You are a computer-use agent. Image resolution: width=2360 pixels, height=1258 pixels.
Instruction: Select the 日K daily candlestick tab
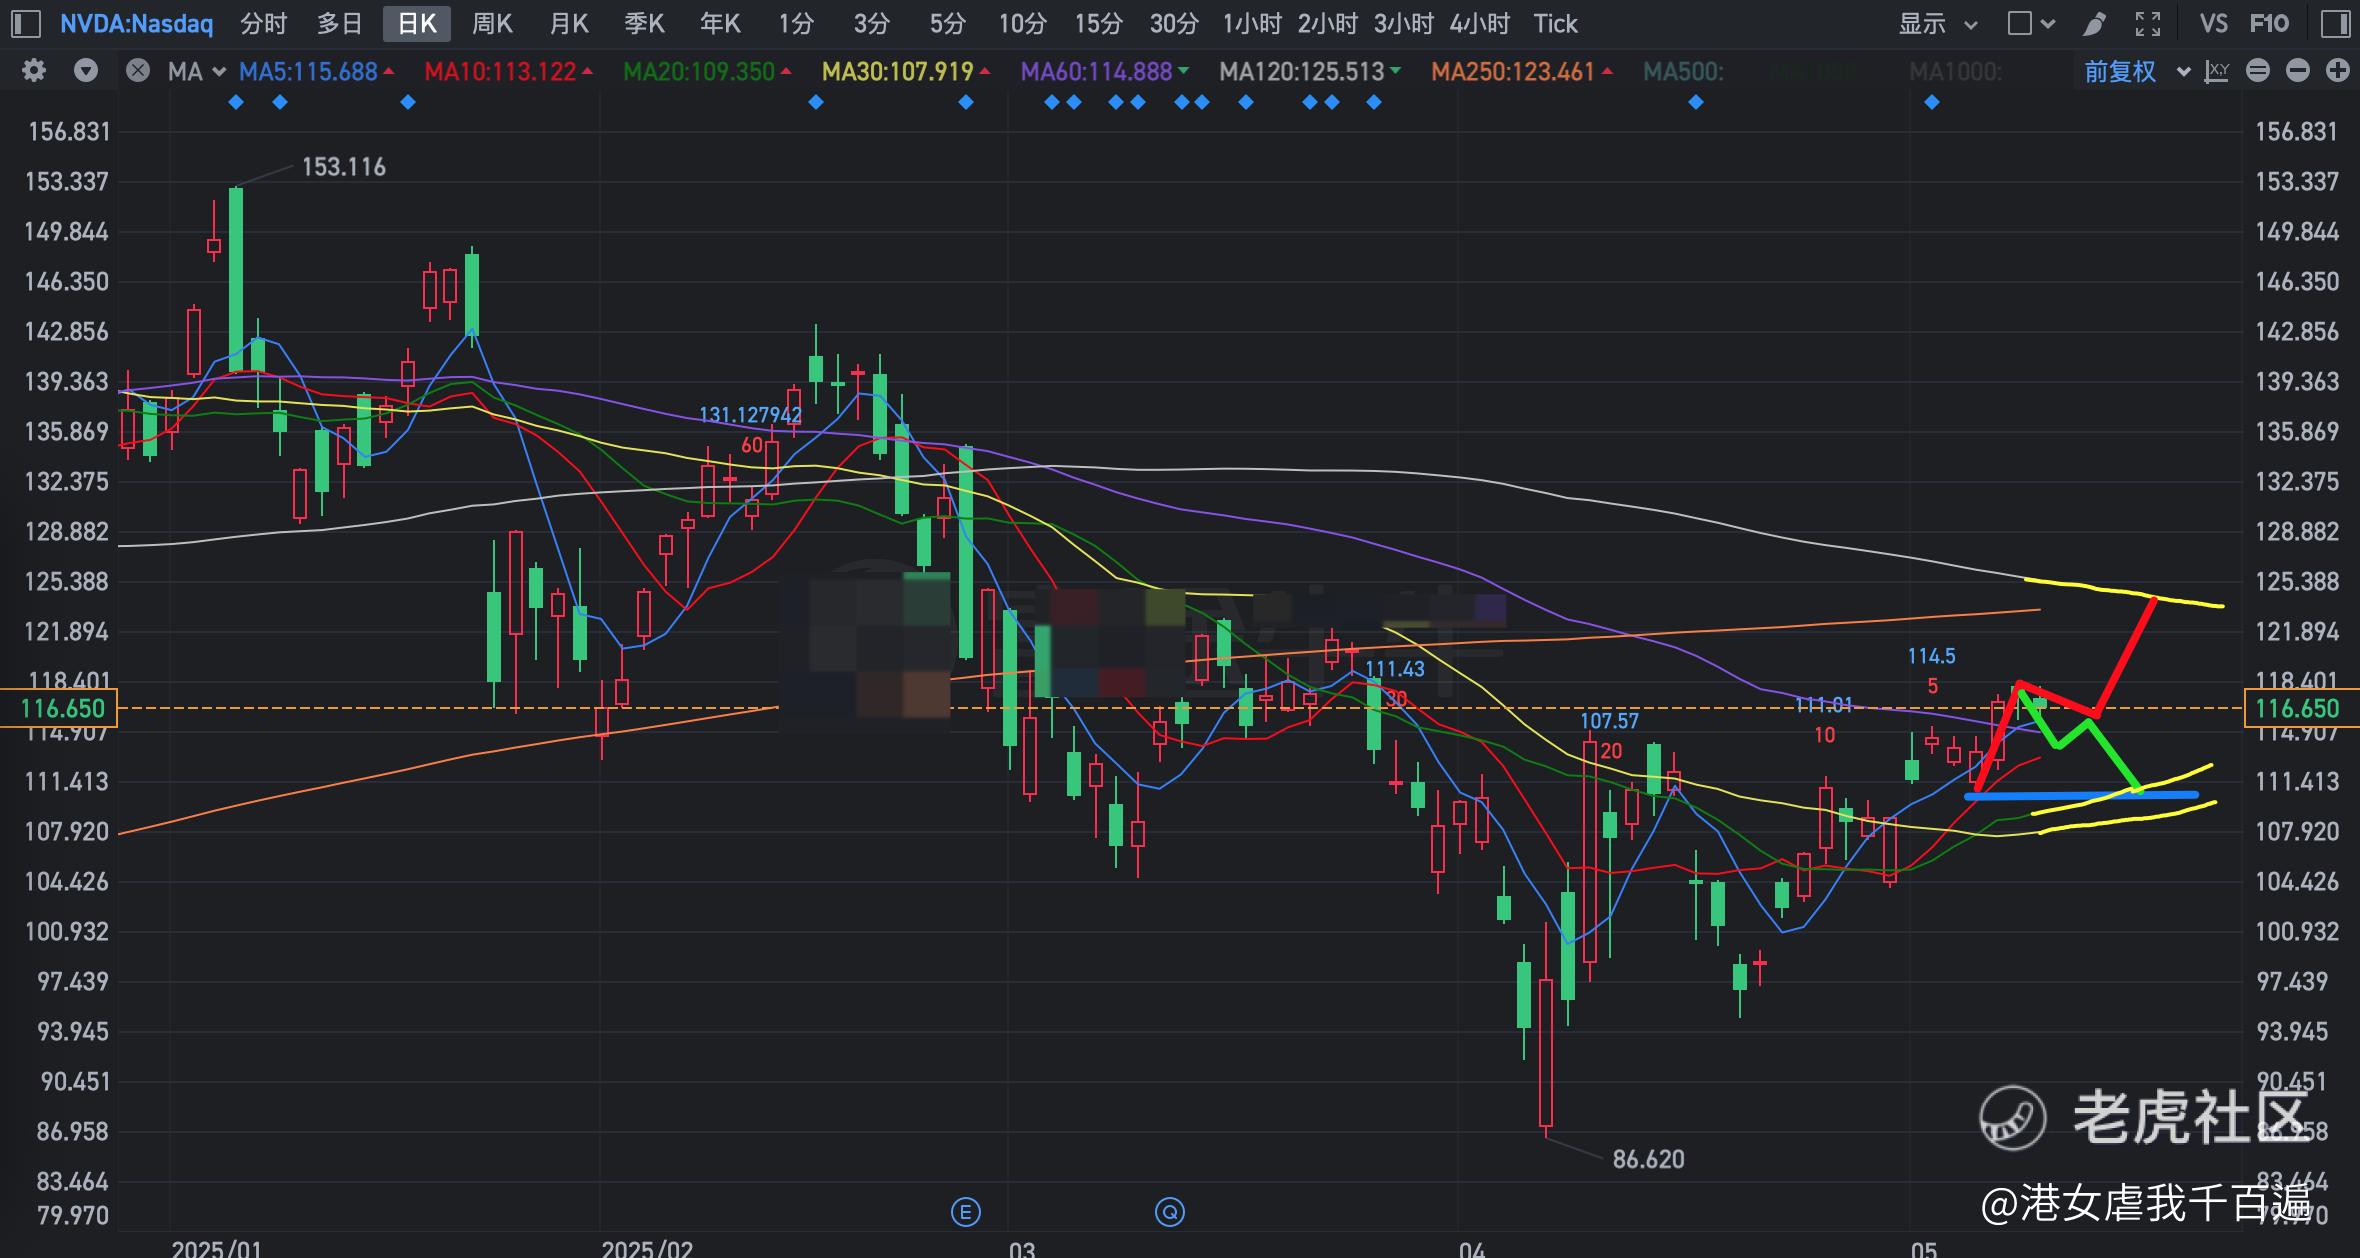(417, 23)
